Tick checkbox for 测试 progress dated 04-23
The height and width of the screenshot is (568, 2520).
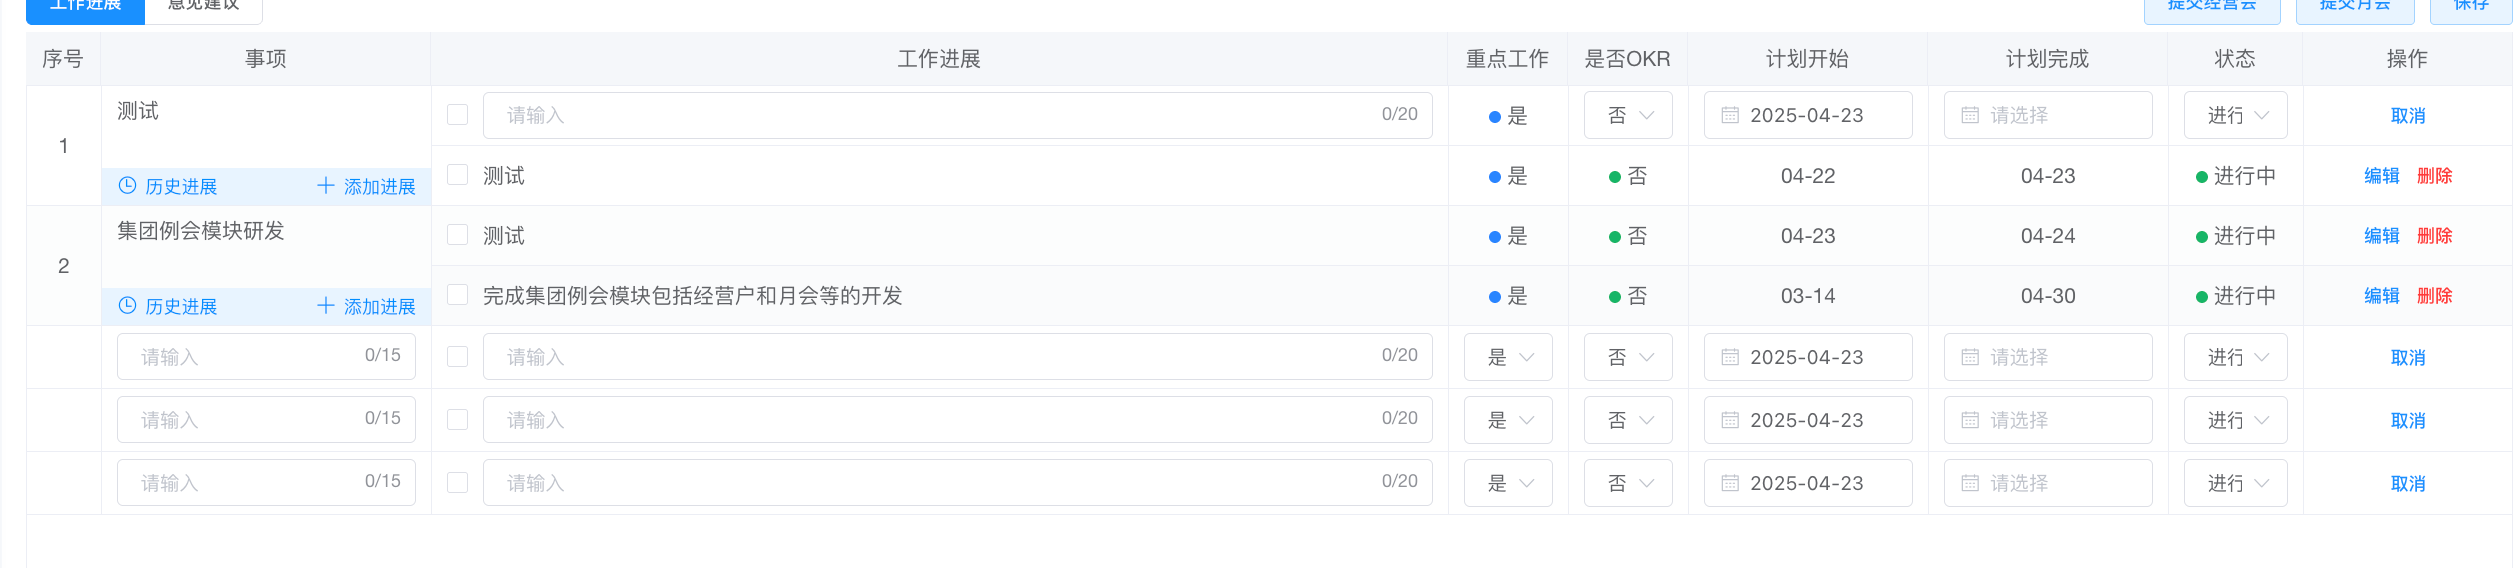[x=458, y=235]
